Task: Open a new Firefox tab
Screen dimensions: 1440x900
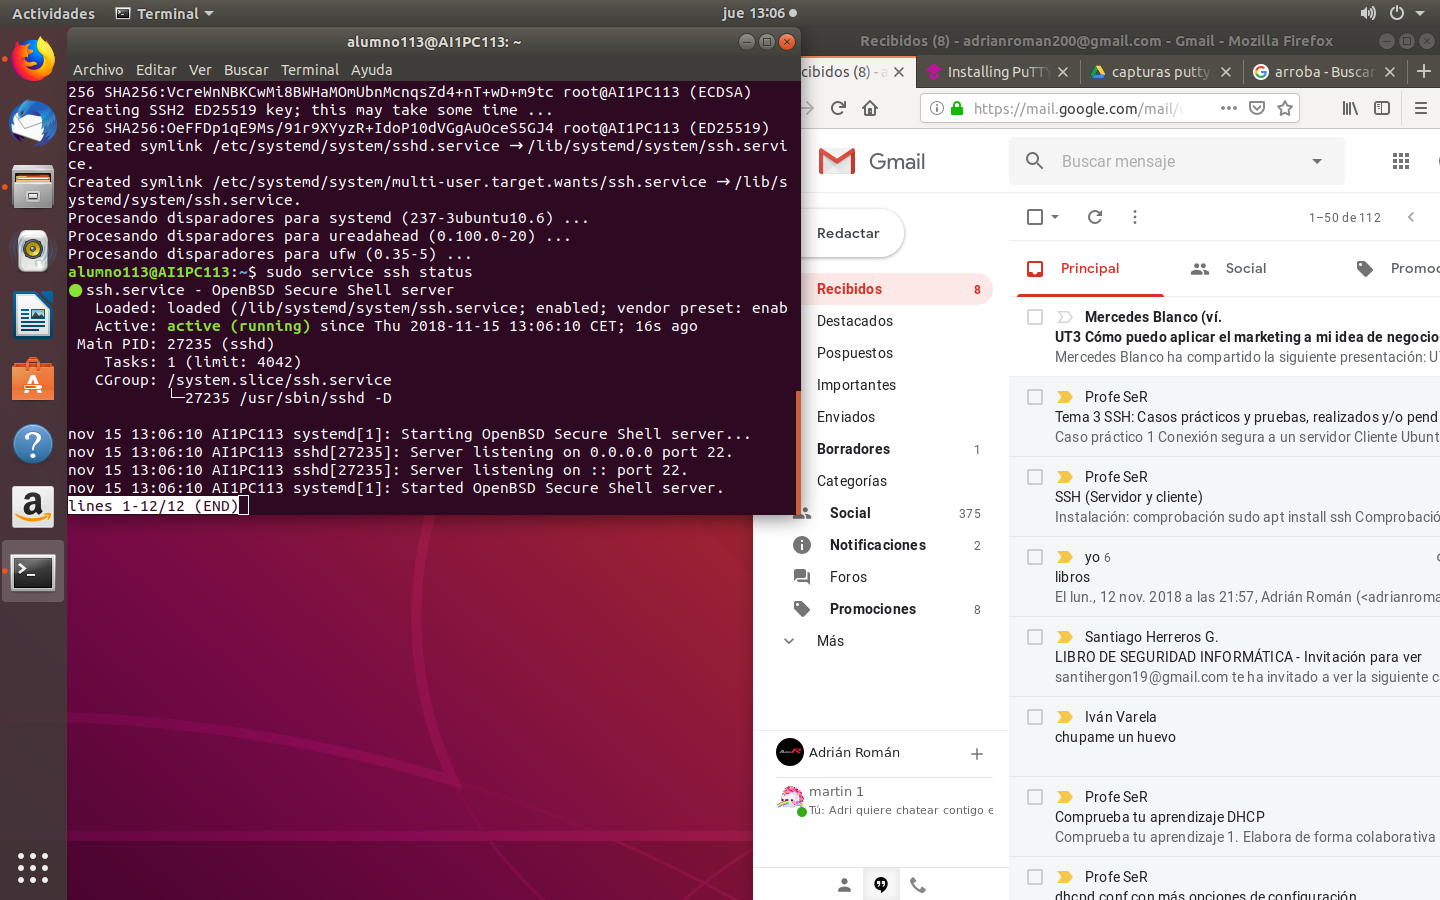Action: [x=1424, y=71]
